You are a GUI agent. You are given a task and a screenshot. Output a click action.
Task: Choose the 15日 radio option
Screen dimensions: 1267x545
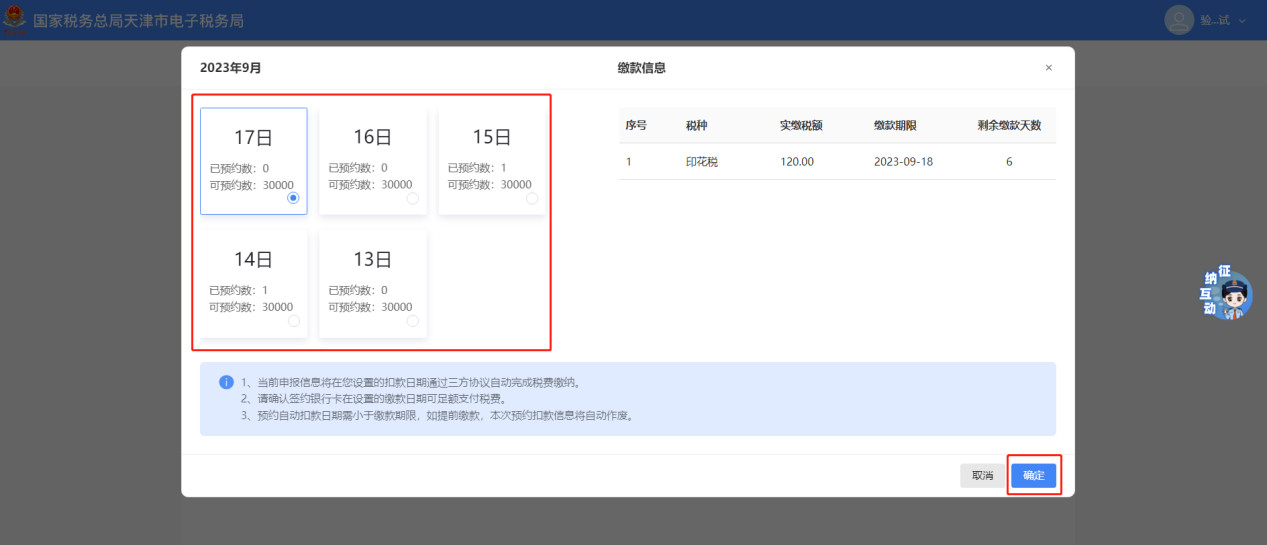(x=532, y=198)
